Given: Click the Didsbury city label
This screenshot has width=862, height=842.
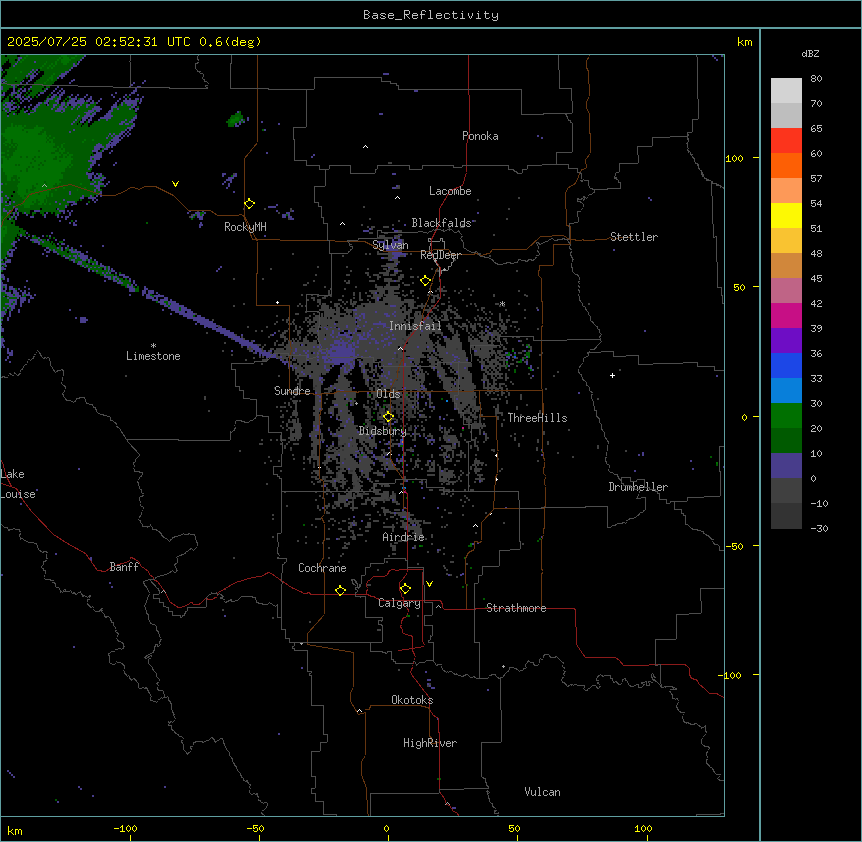Looking at the screenshot, I should (383, 431).
